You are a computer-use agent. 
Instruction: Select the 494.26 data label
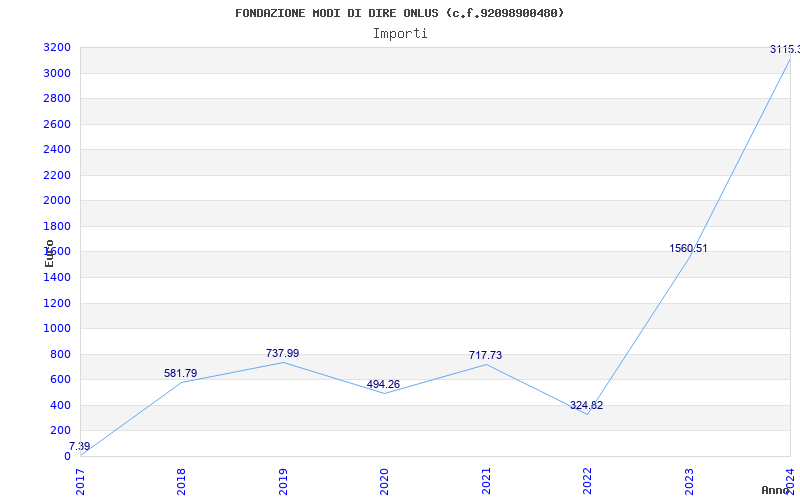point(383,384)
